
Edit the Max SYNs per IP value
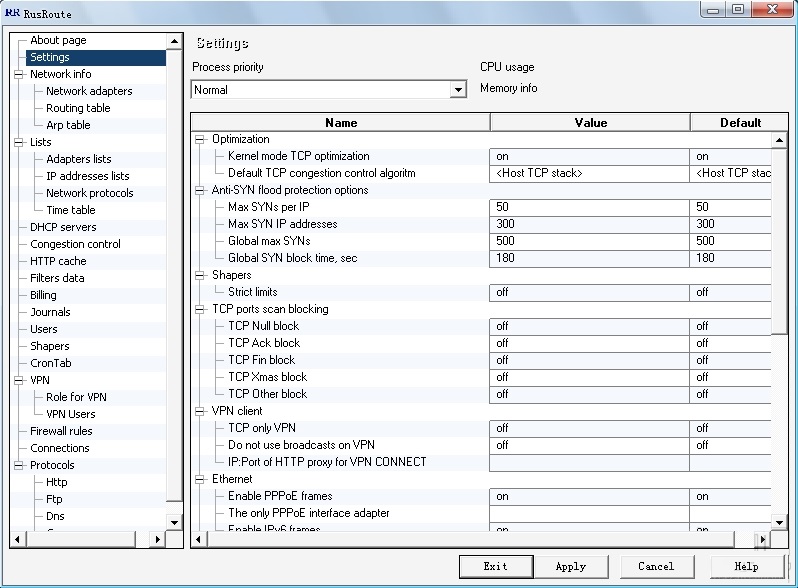[x=589, y=207]
